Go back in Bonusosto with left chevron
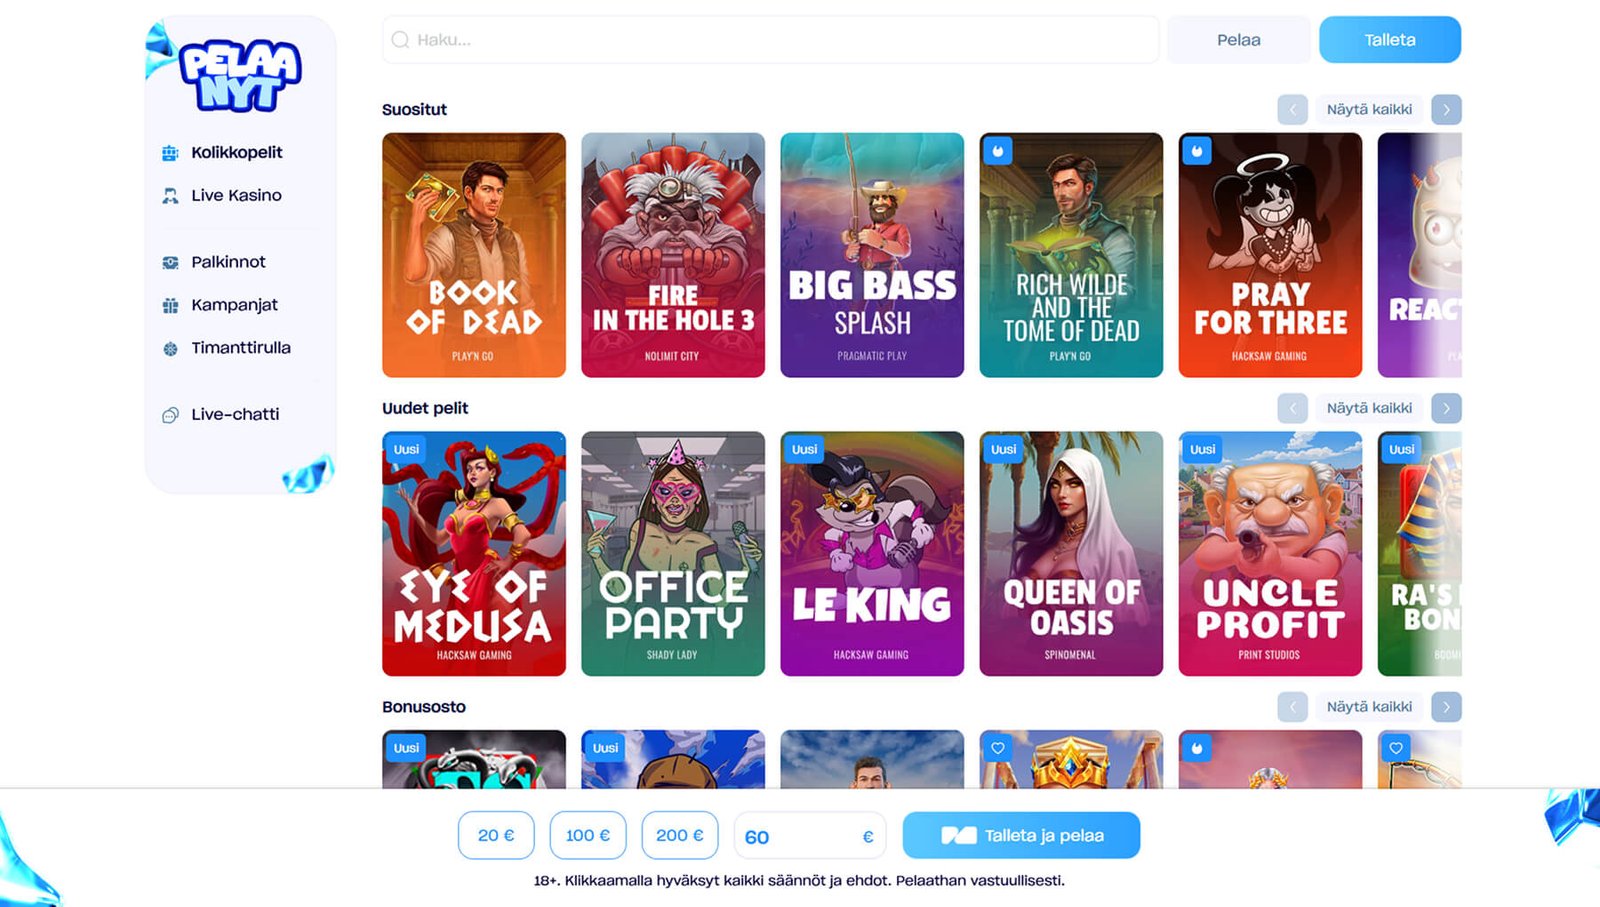The height and width of the screenshot is (907, 1600). [1292, 707]
